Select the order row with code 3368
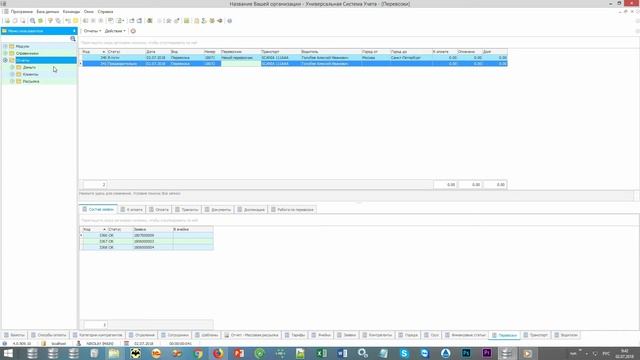The image size is (640, 360). pos(147,247)
